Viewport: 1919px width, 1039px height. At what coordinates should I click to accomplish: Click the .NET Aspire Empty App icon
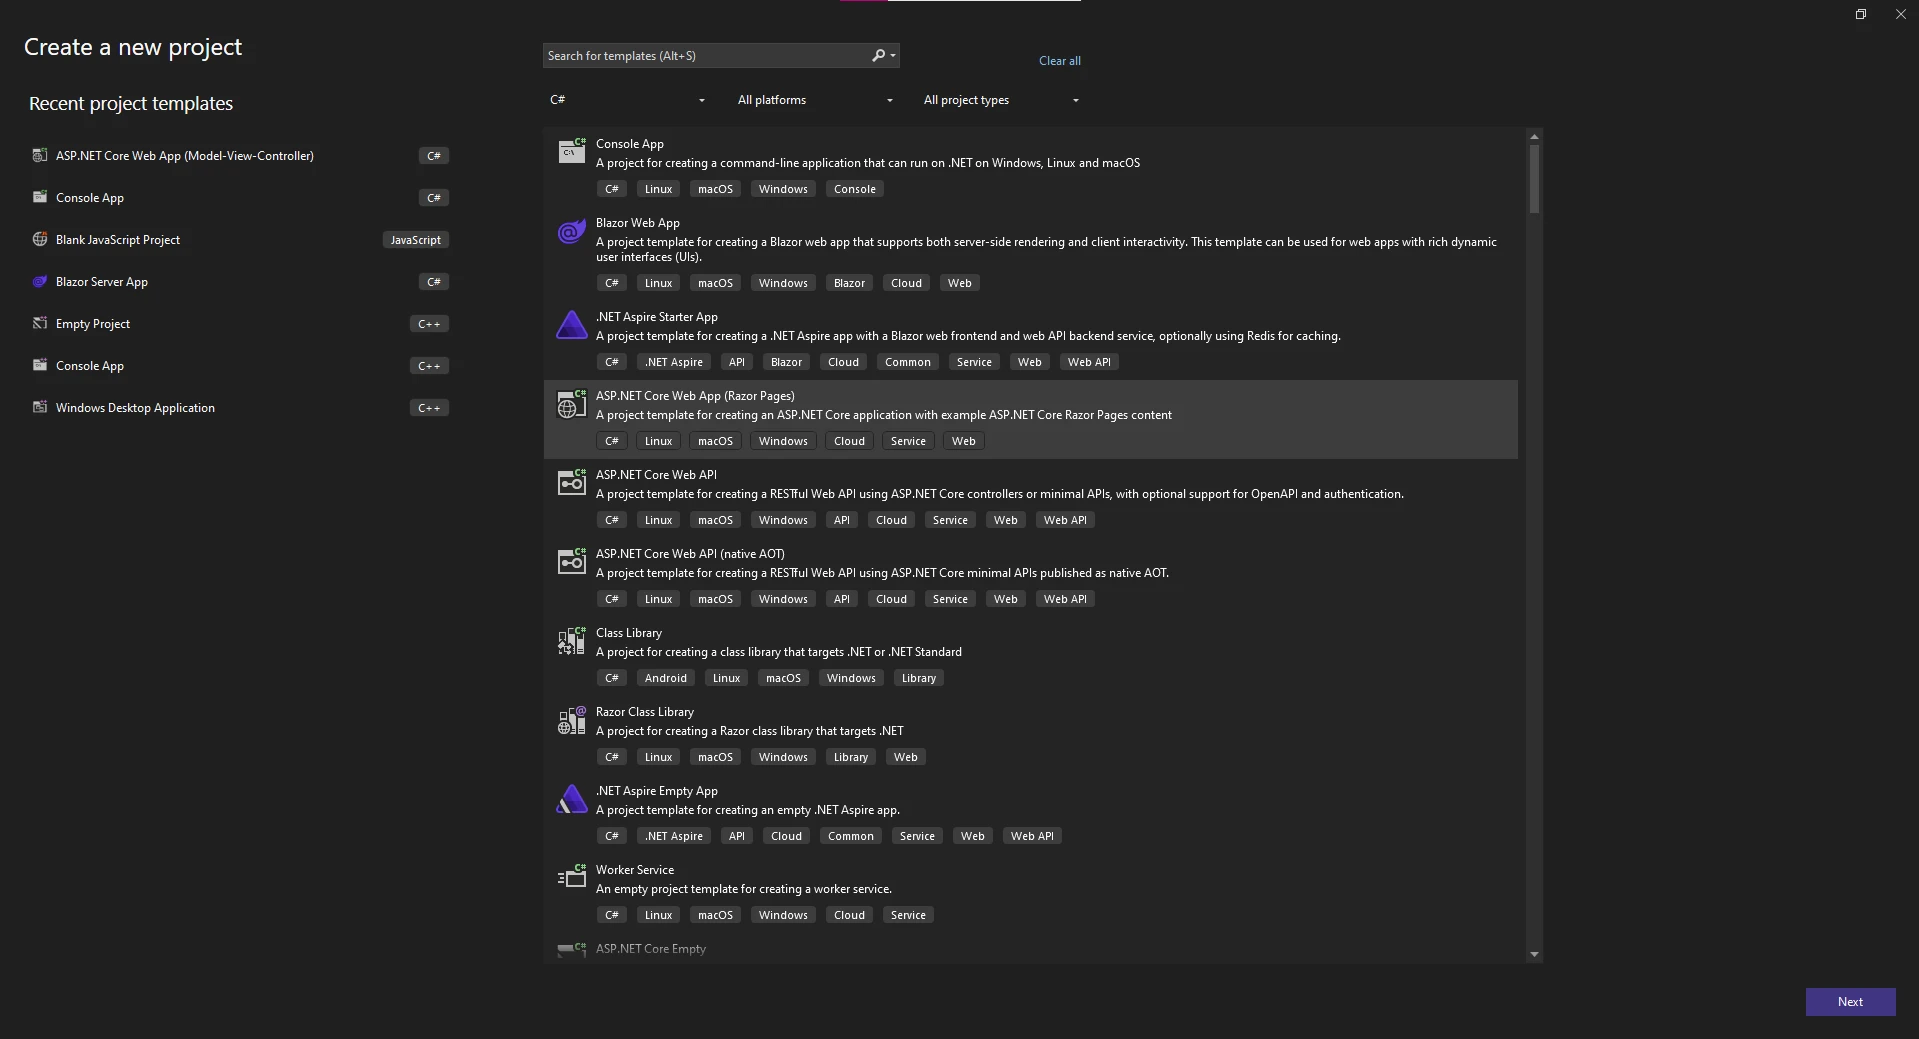(x=571, y=799)
